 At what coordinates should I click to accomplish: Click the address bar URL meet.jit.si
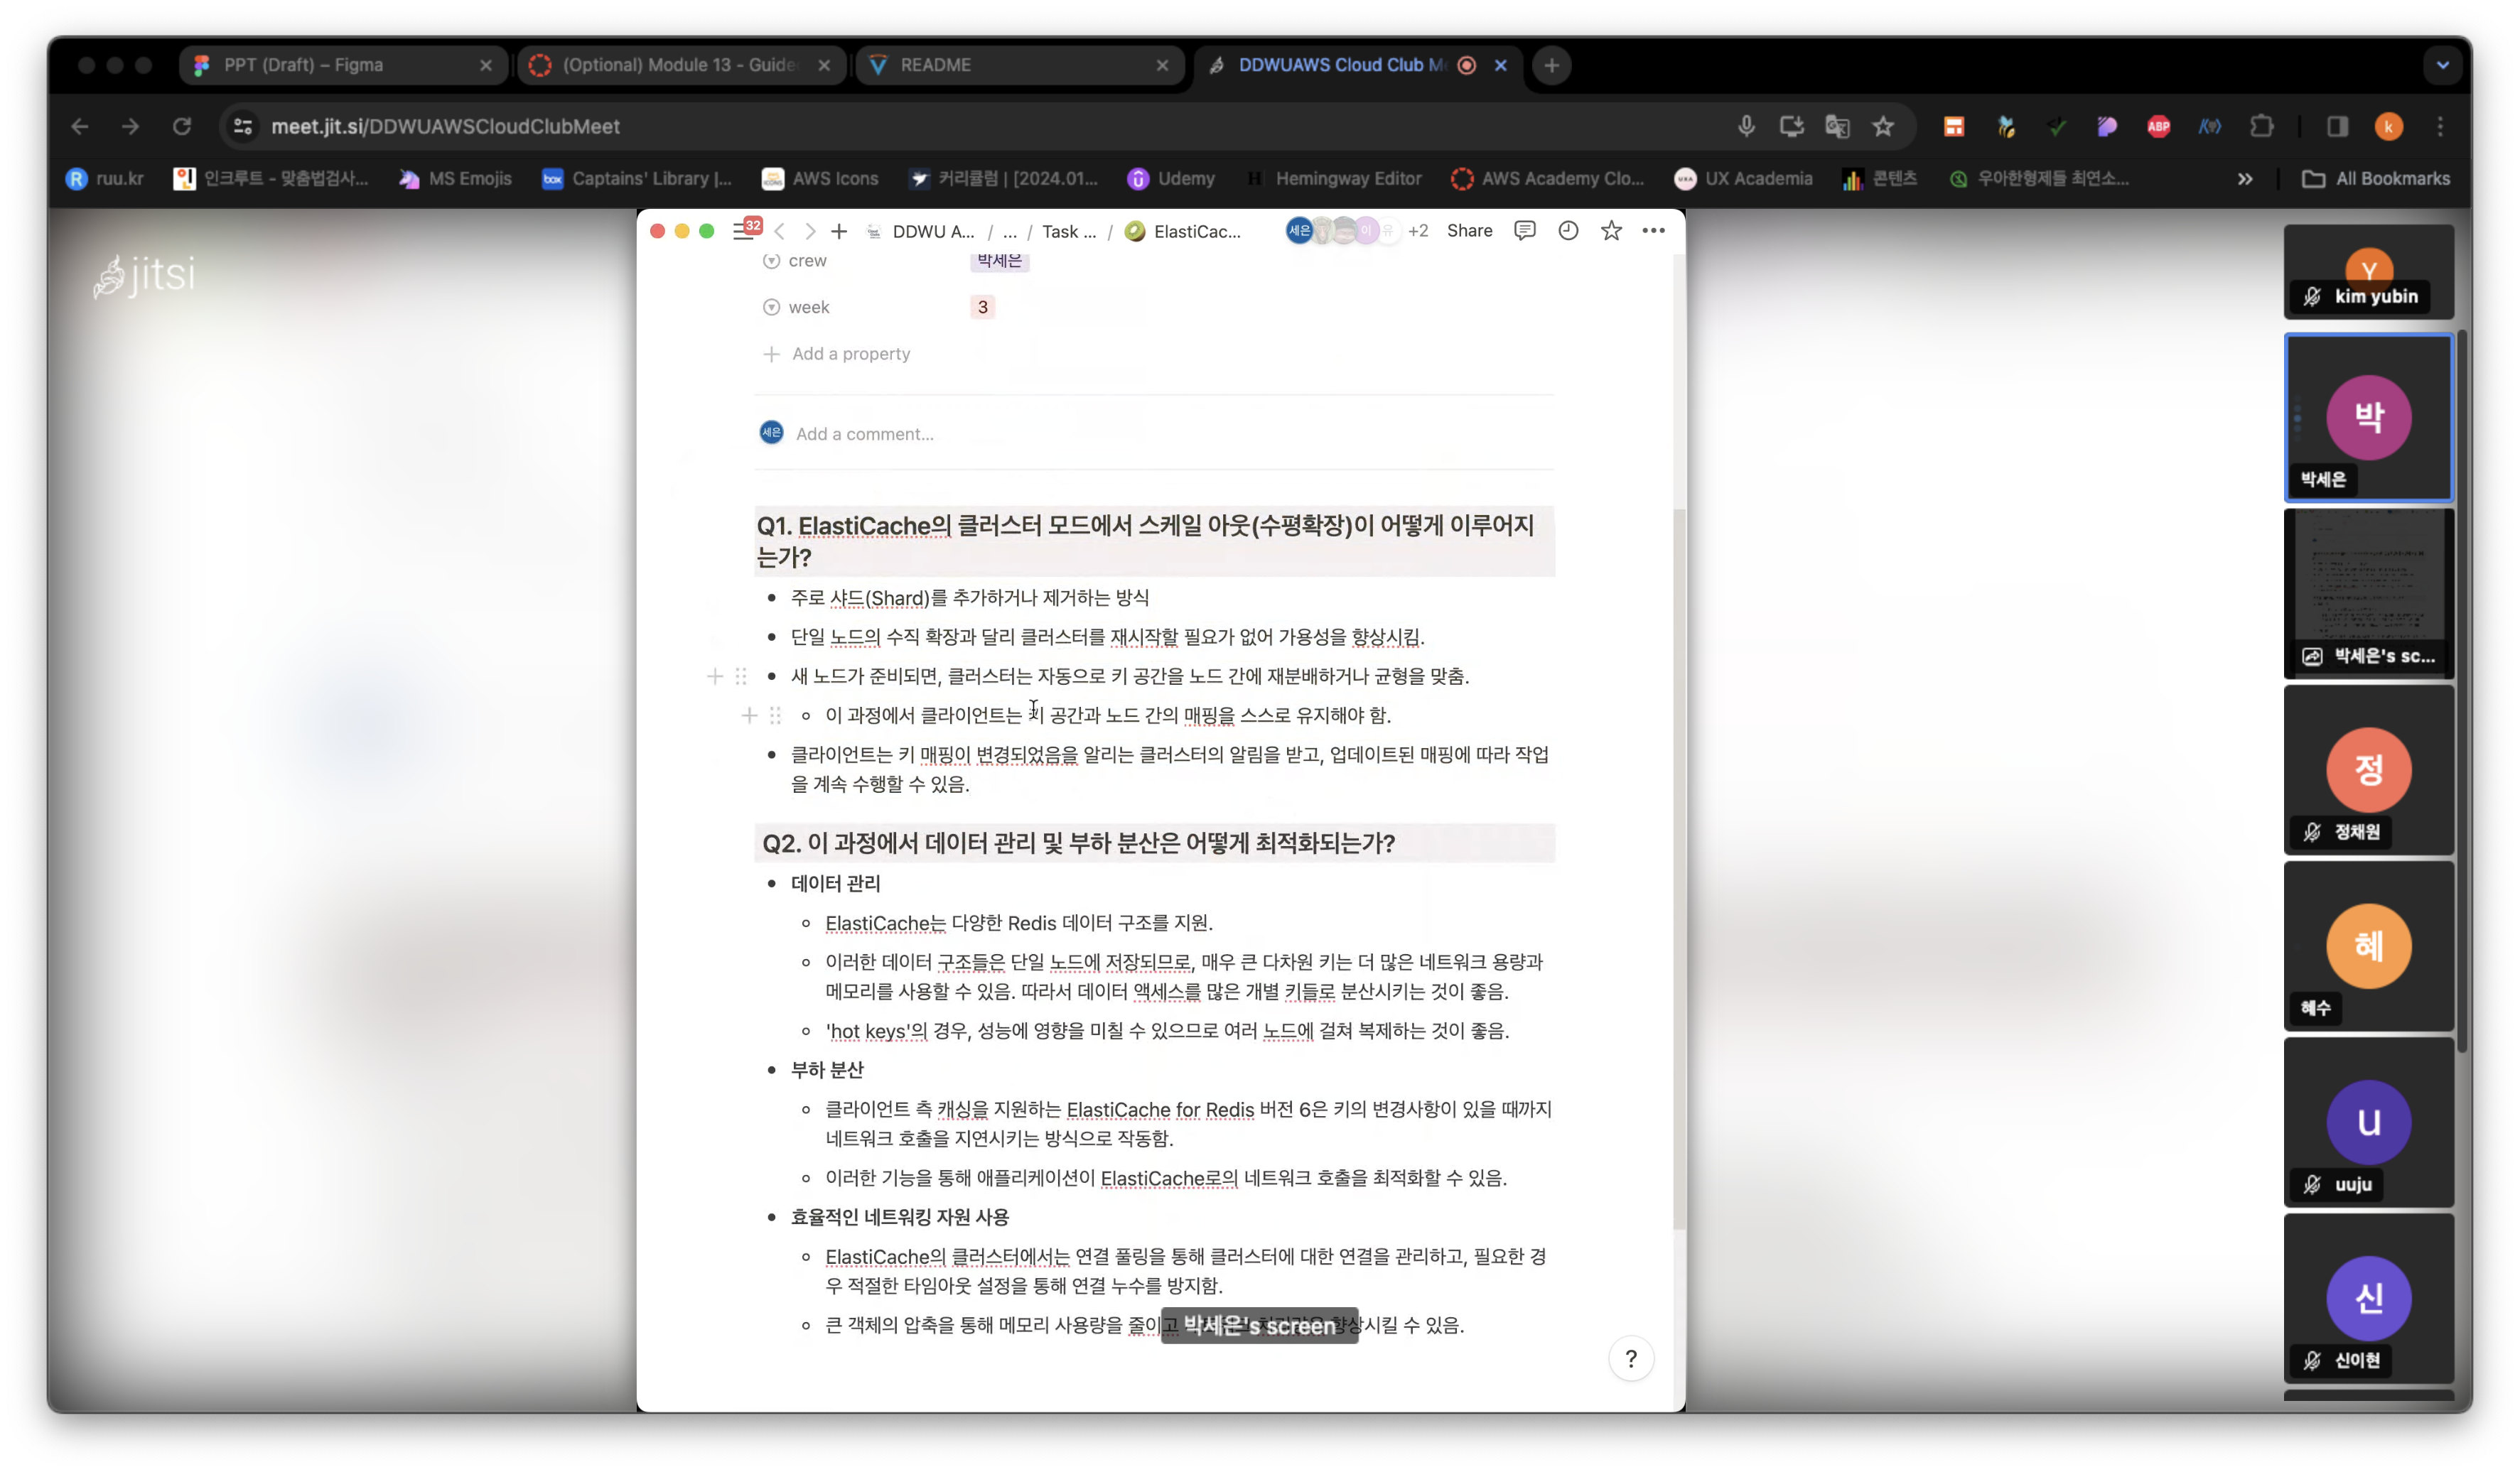[x=445, y=126]
